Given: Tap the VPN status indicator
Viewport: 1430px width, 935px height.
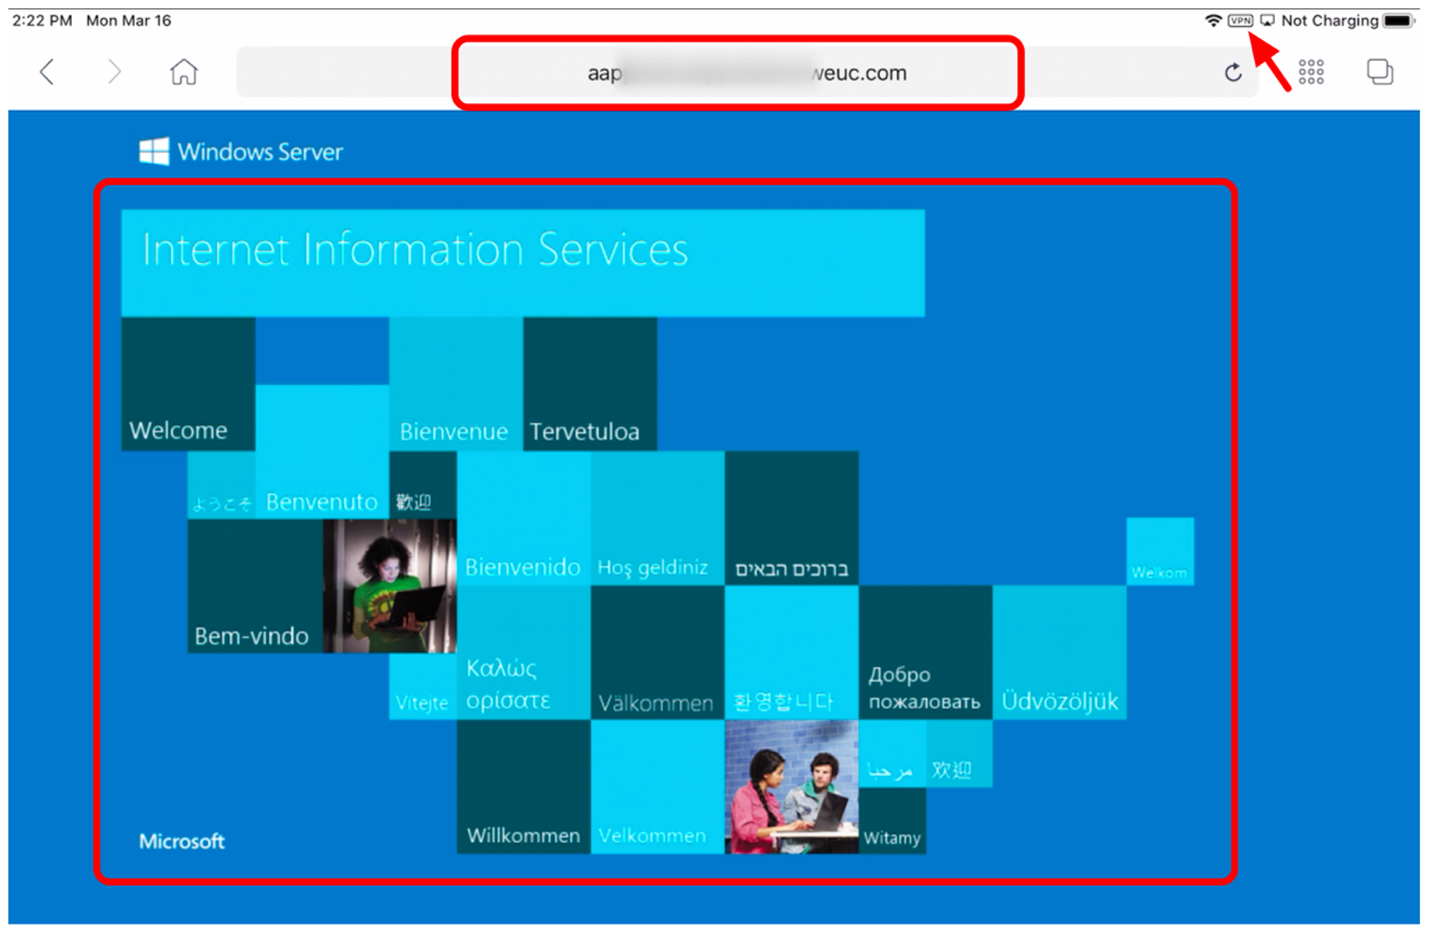Looking at the screenshot, I should pos(1240,20).
